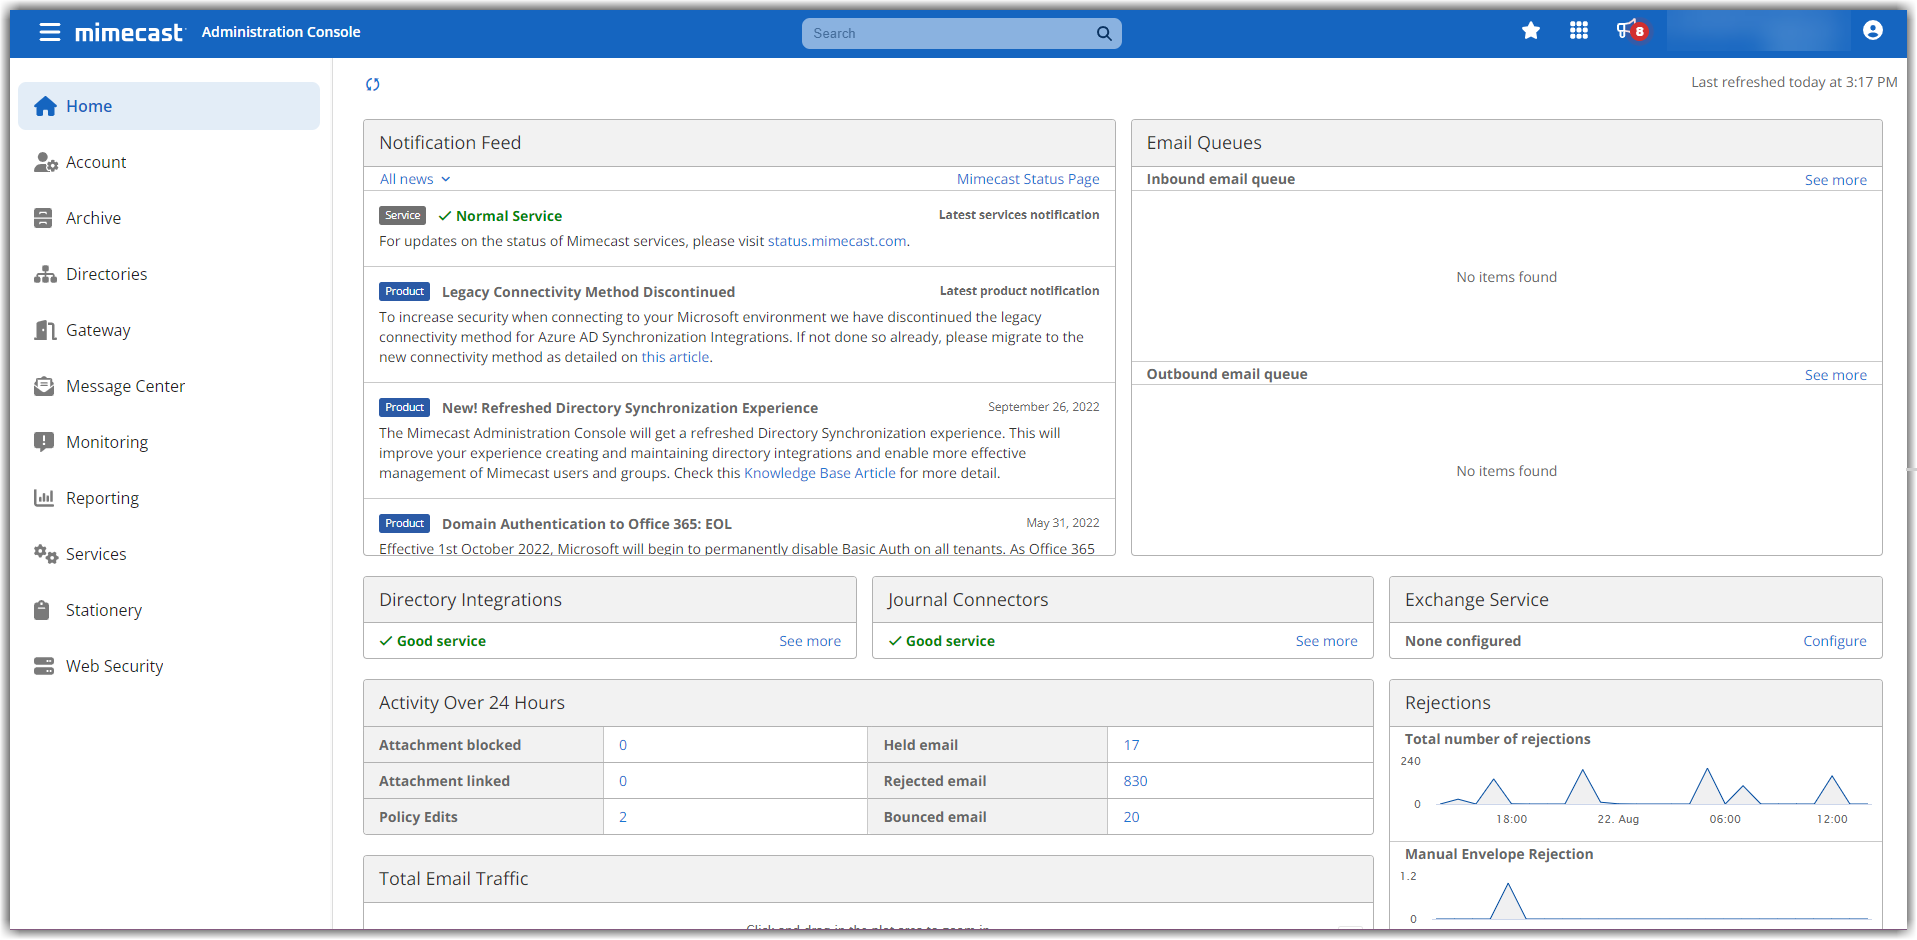The height and width of the screenshot is (940, 1917).
Task: Click the Monitoring alert icon
Action: point(44,442)
